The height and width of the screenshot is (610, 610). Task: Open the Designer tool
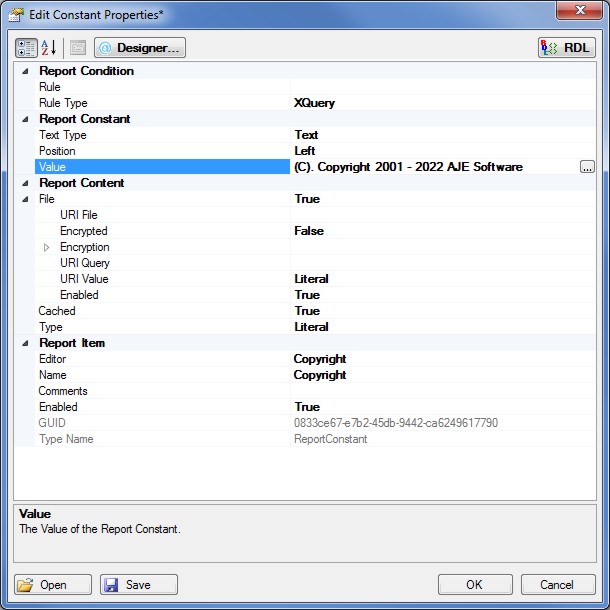pyautogui.click(x=140, y=48)
